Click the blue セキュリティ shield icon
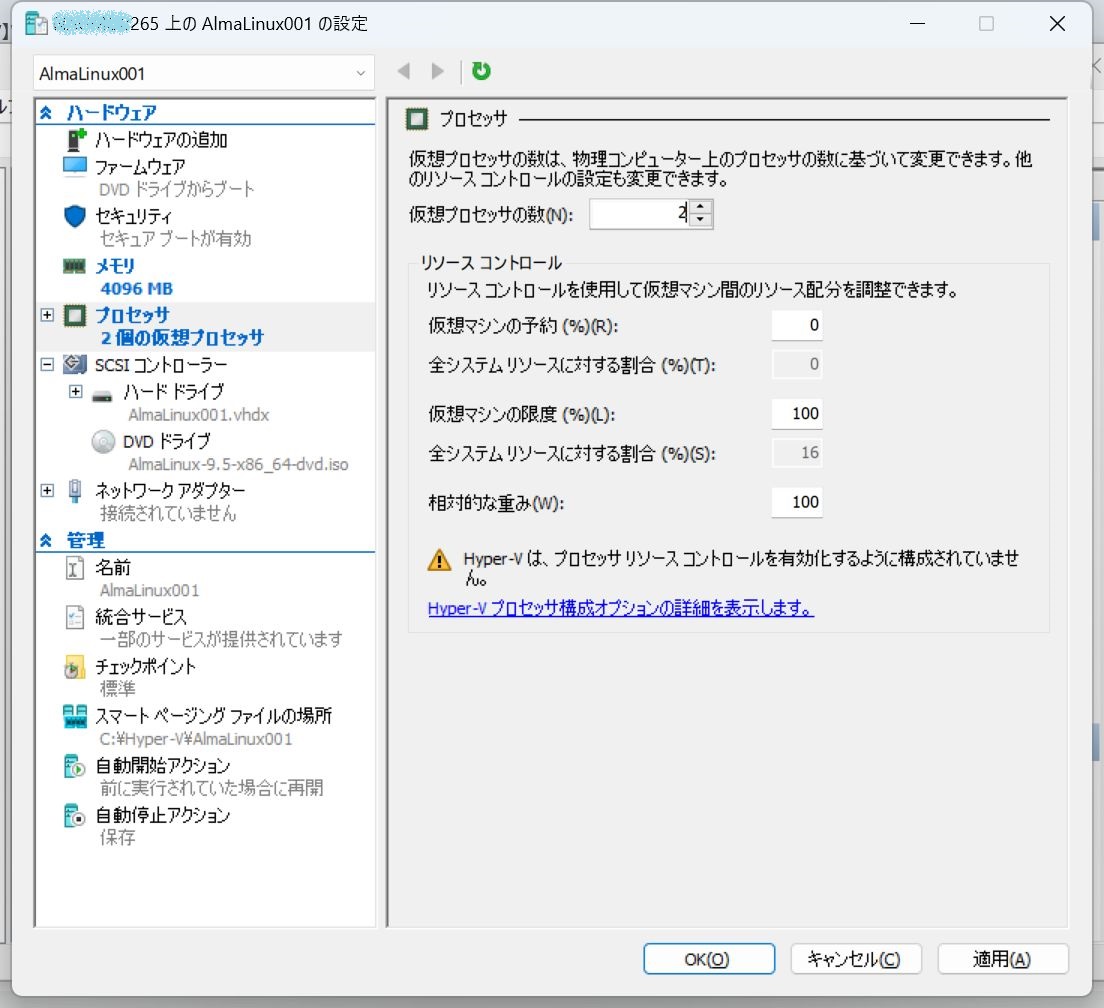Screen dimensions: 1104x1008 pyautogui.click(x=73, y=216)
